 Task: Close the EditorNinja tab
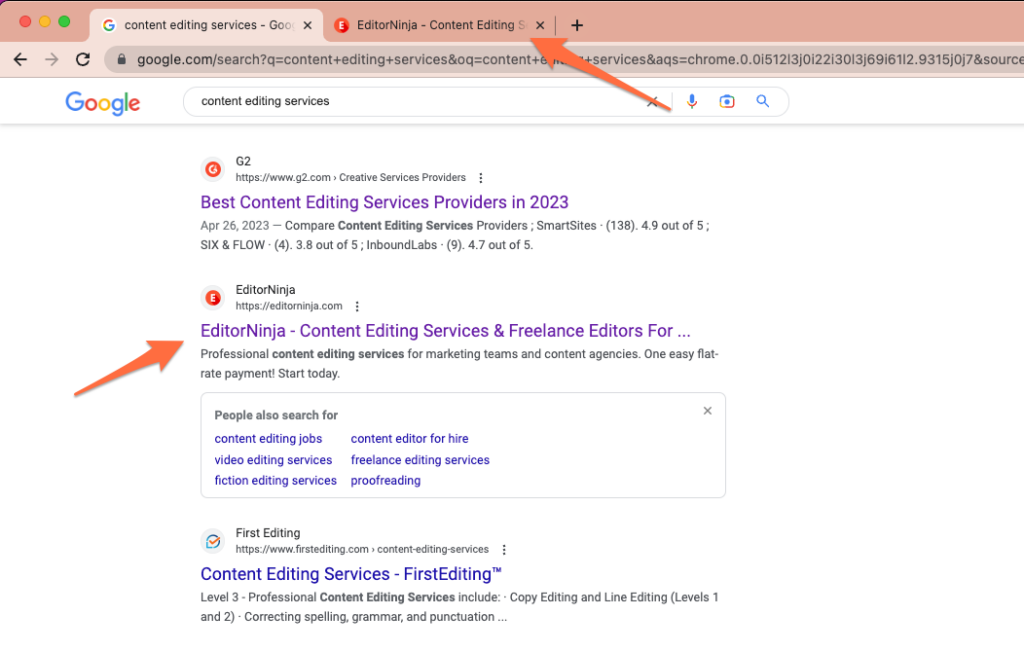tap(540, 25)
